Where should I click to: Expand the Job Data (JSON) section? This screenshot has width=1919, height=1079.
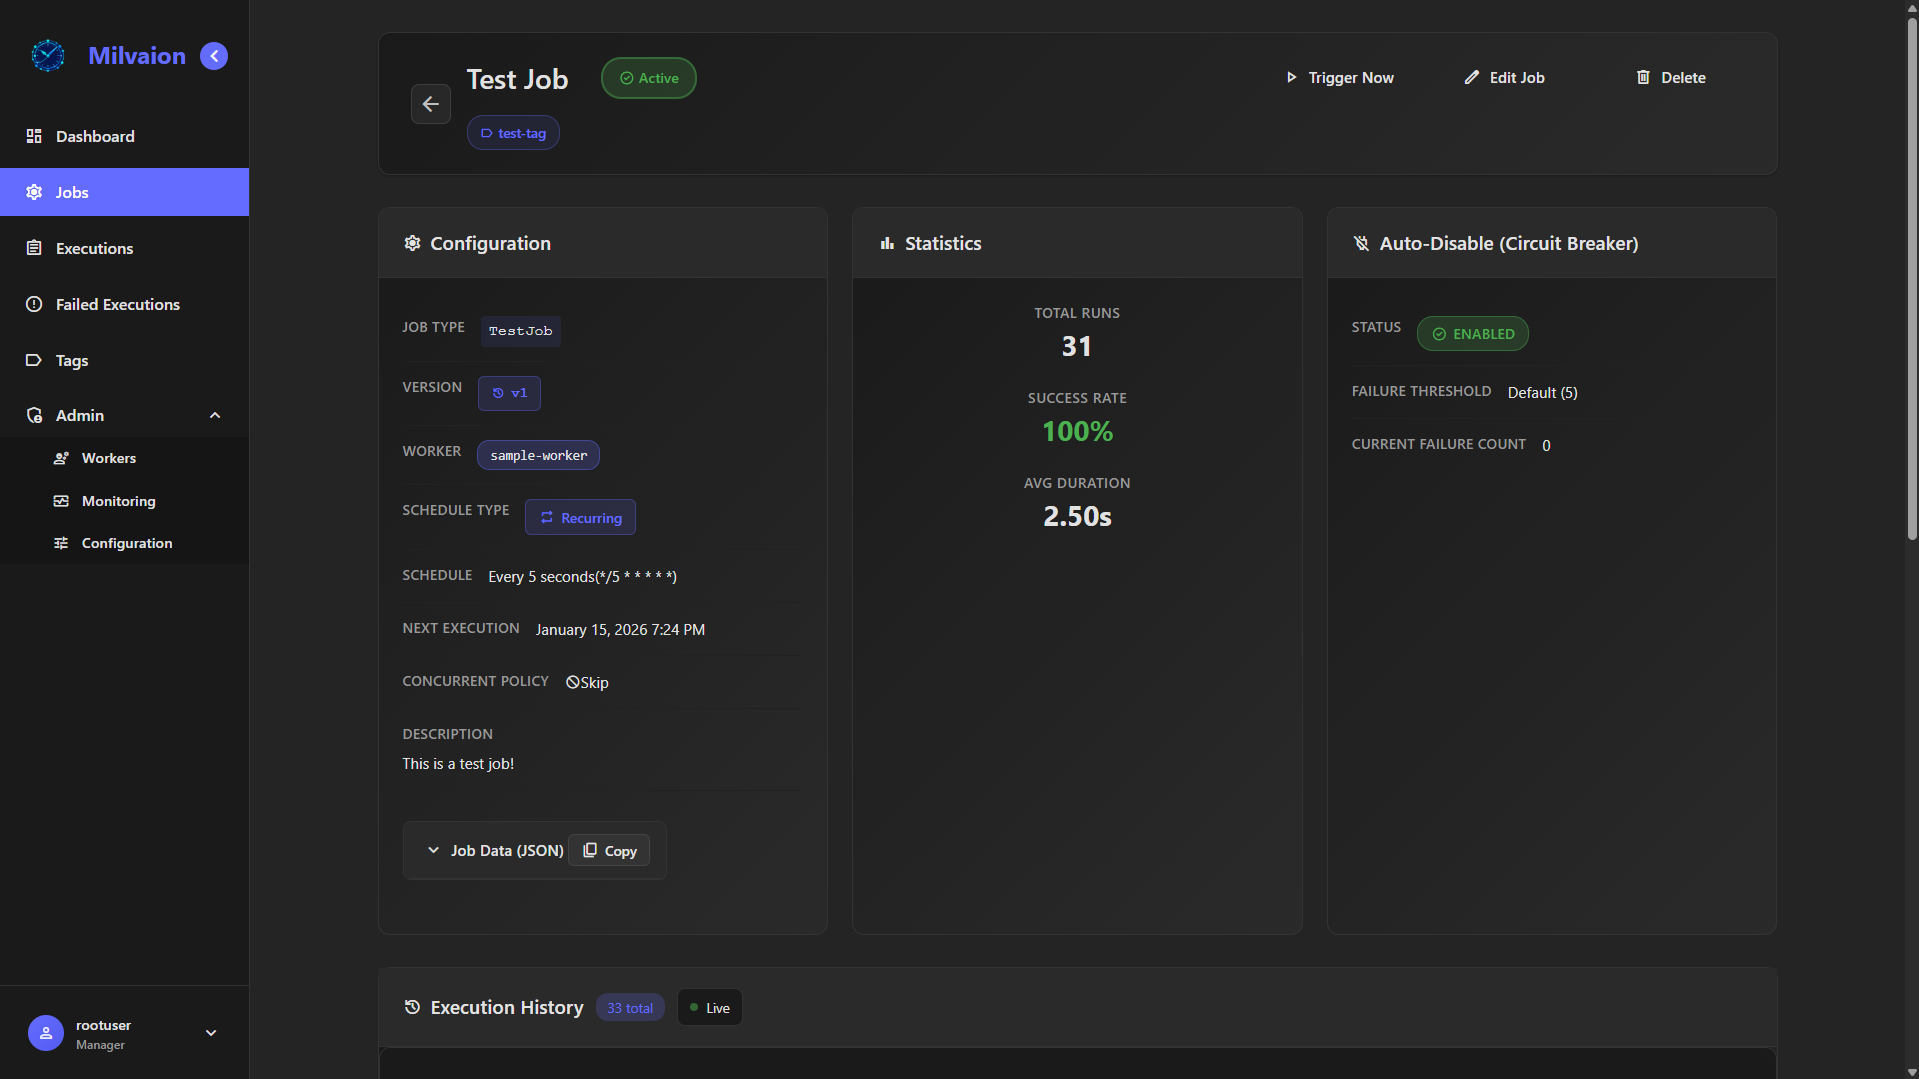(495, 851)
